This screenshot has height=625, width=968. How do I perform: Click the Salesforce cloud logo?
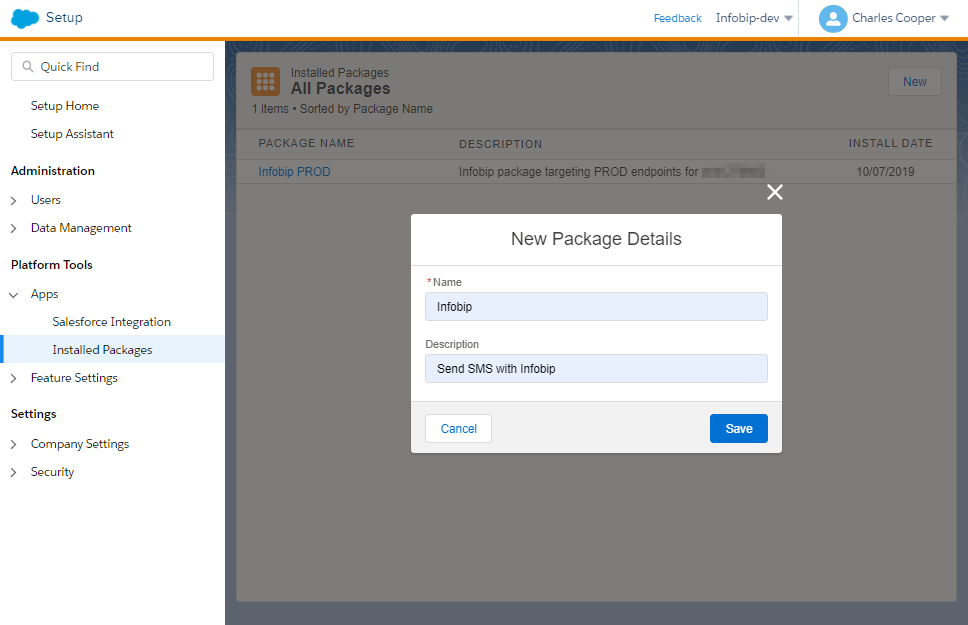25,18
